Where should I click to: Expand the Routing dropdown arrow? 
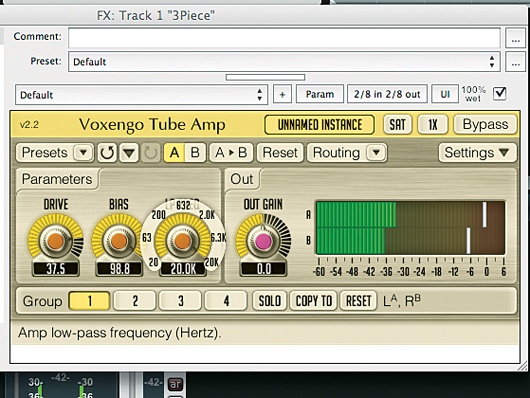click(x=376, y=153)
